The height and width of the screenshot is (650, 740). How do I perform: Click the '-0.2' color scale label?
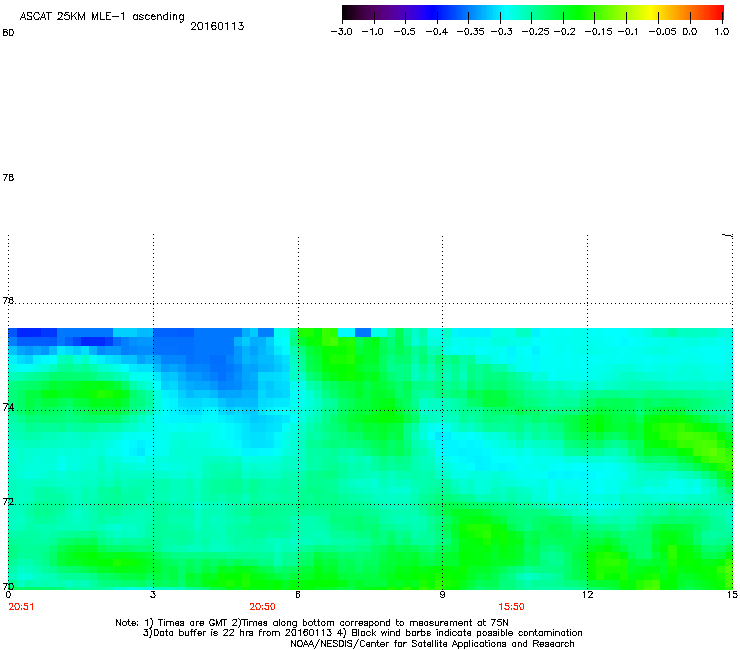point(565,32)
